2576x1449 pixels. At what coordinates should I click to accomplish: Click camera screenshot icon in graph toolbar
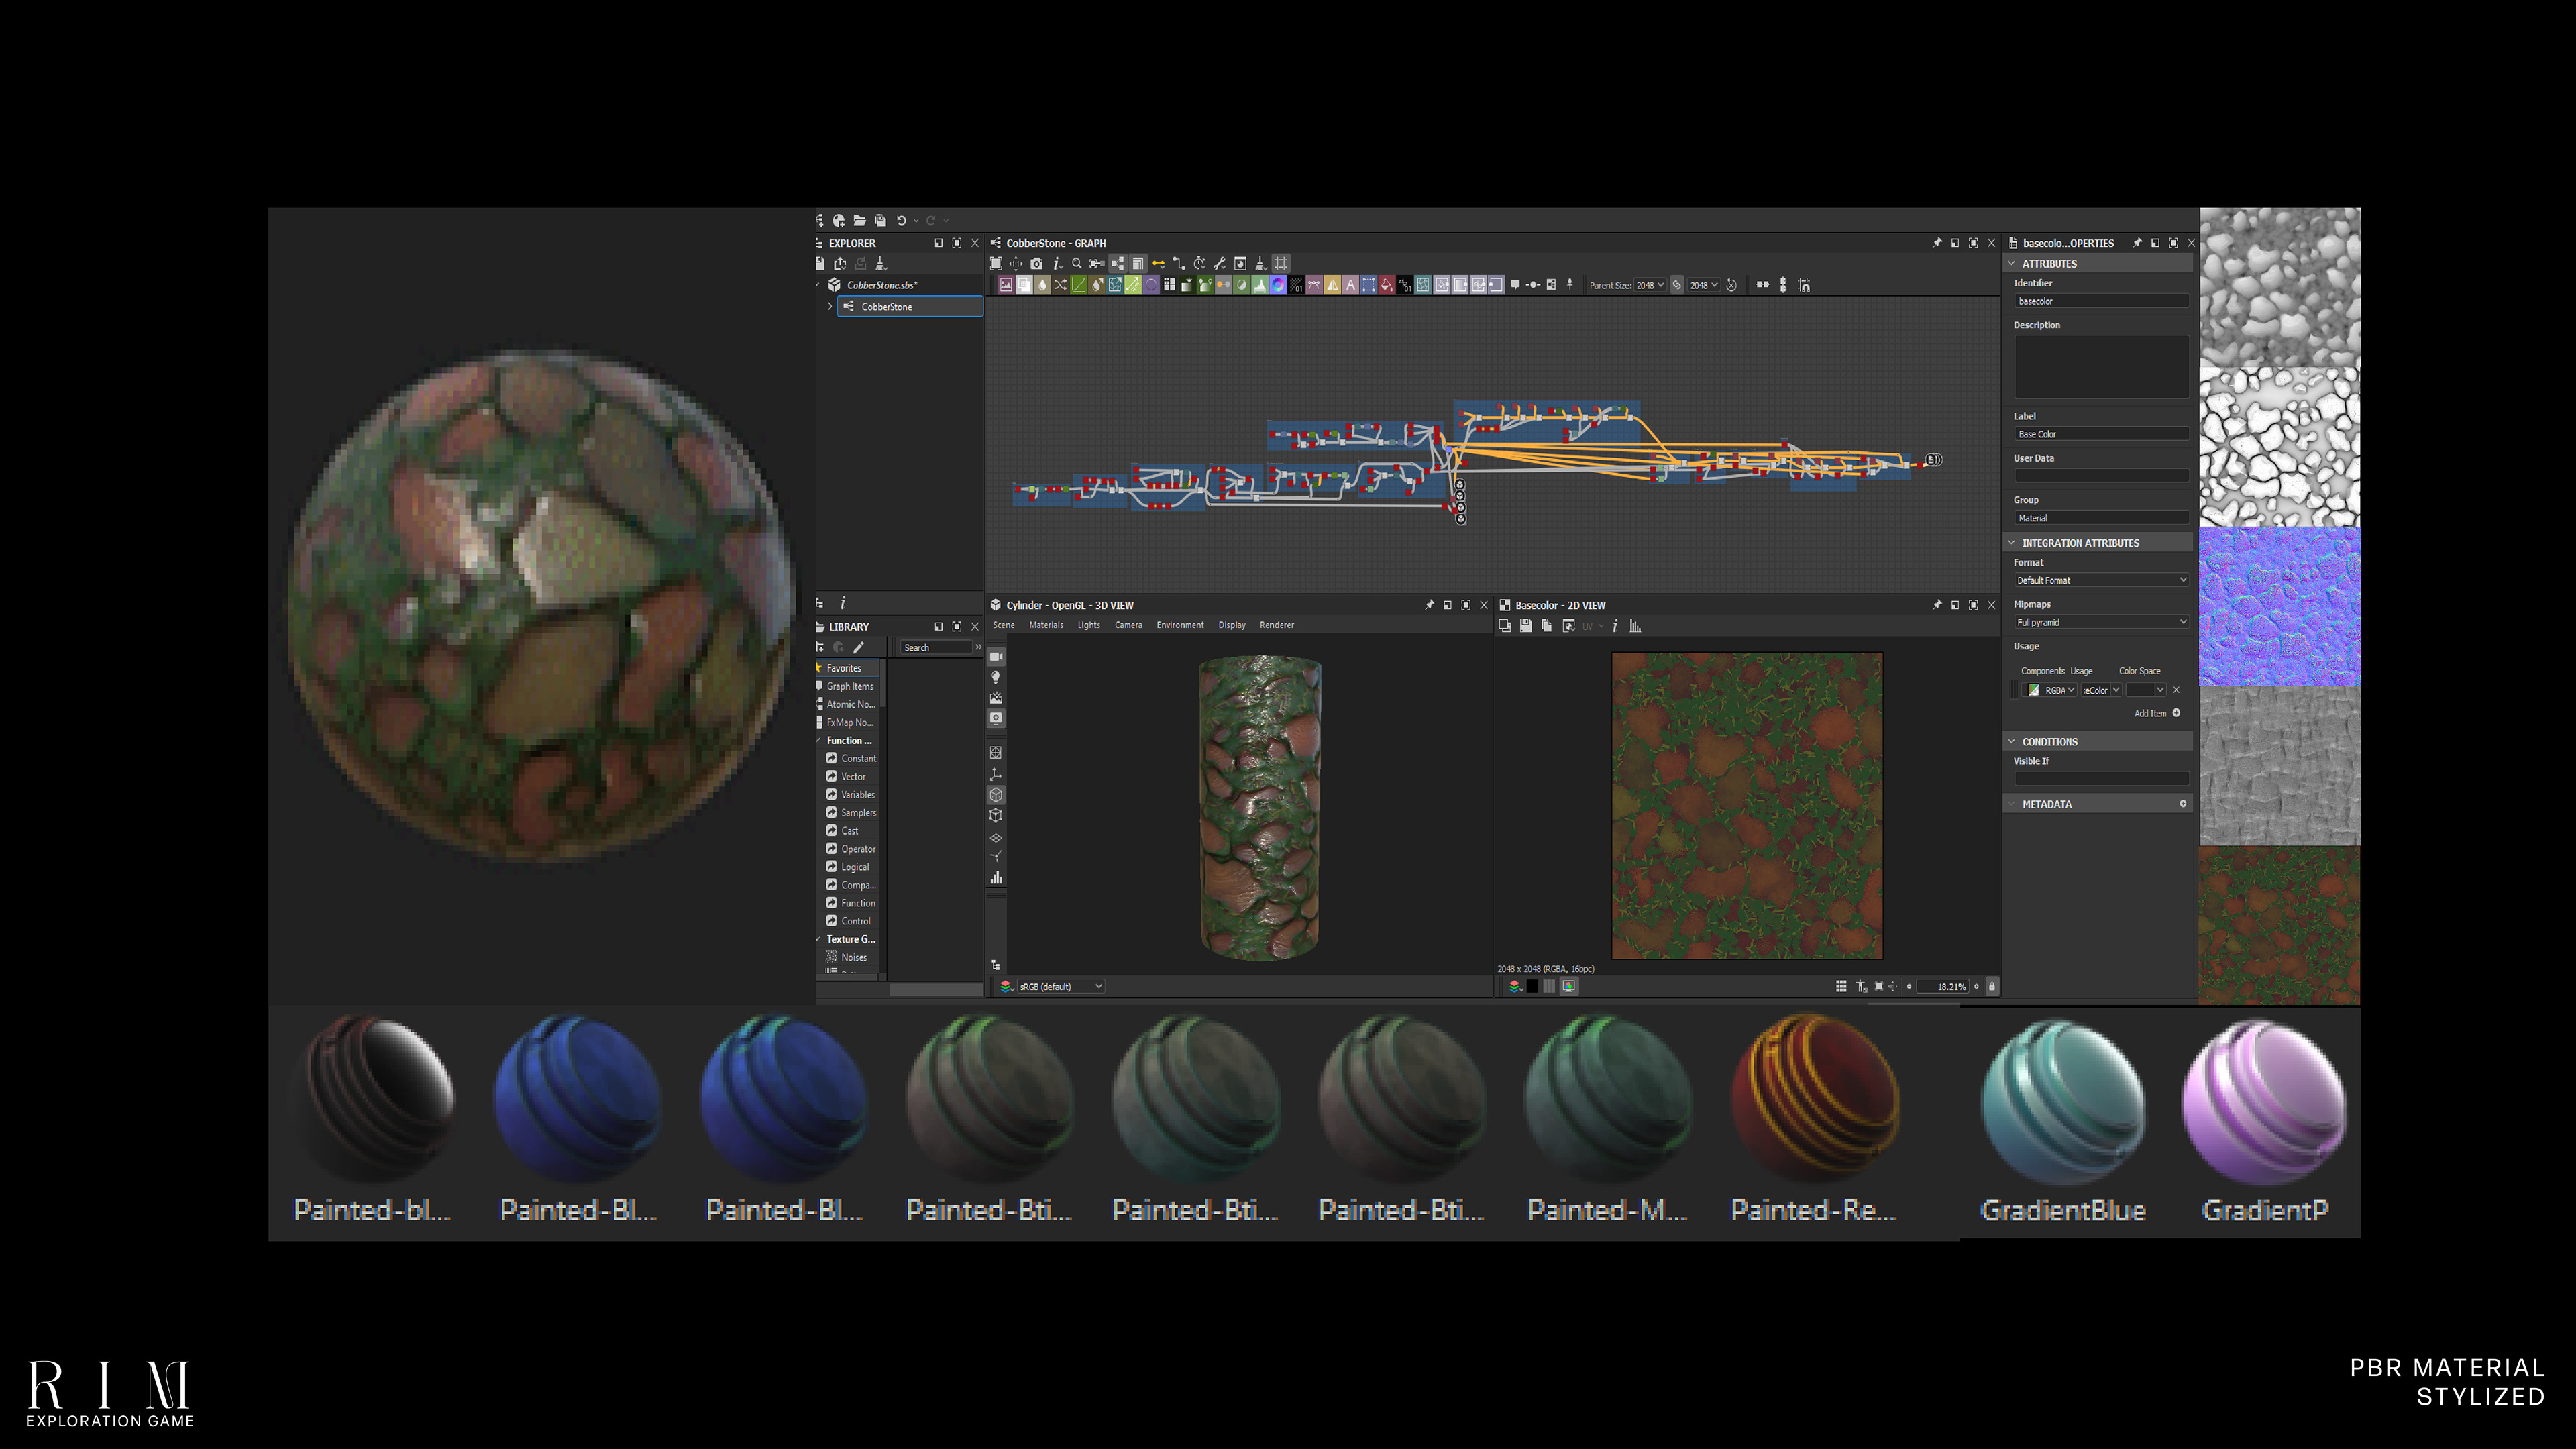[x=1037, y=263]
